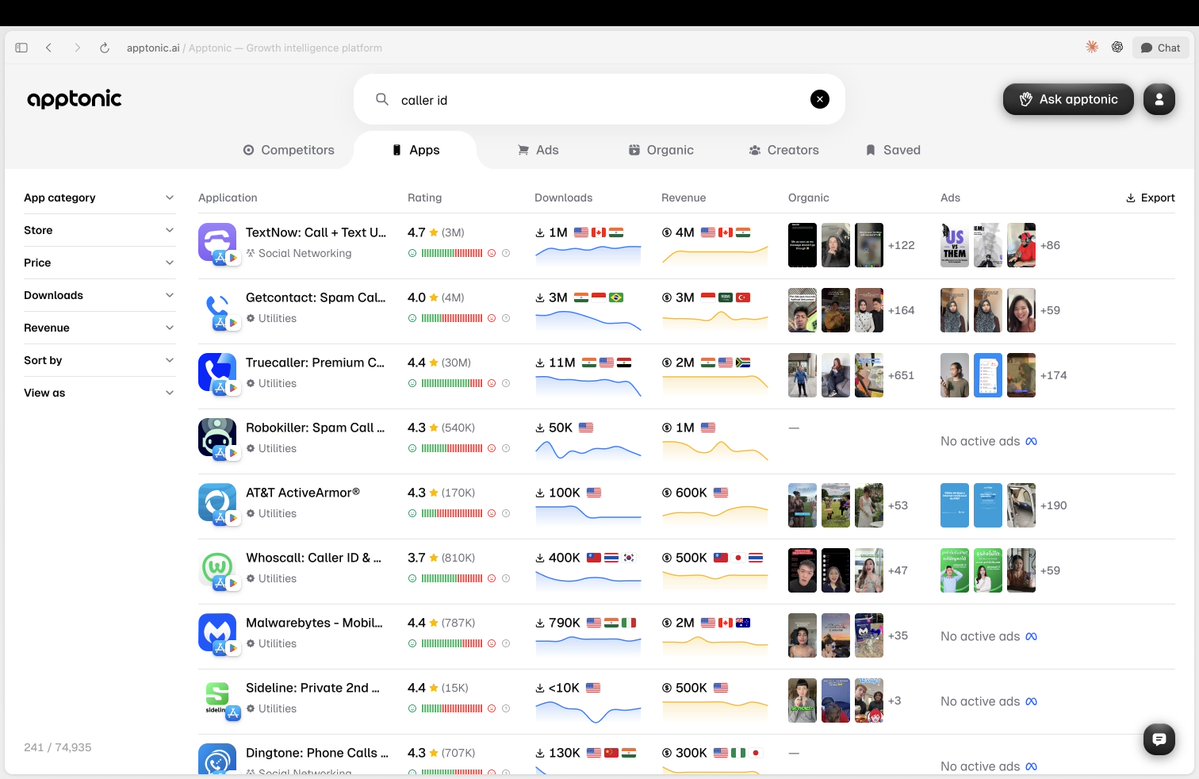Click the +122 organic count for TextNow
1199x779 pixels.
coord(901,245)
